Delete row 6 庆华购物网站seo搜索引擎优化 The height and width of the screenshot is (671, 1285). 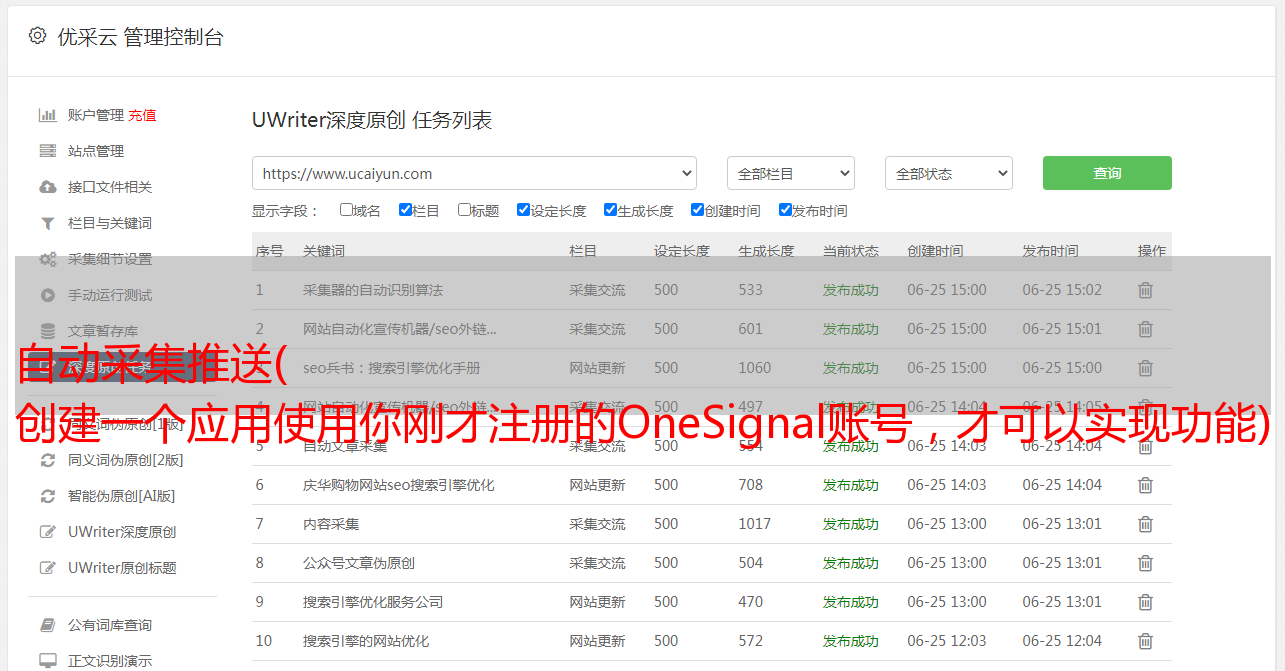[1145, 485]
